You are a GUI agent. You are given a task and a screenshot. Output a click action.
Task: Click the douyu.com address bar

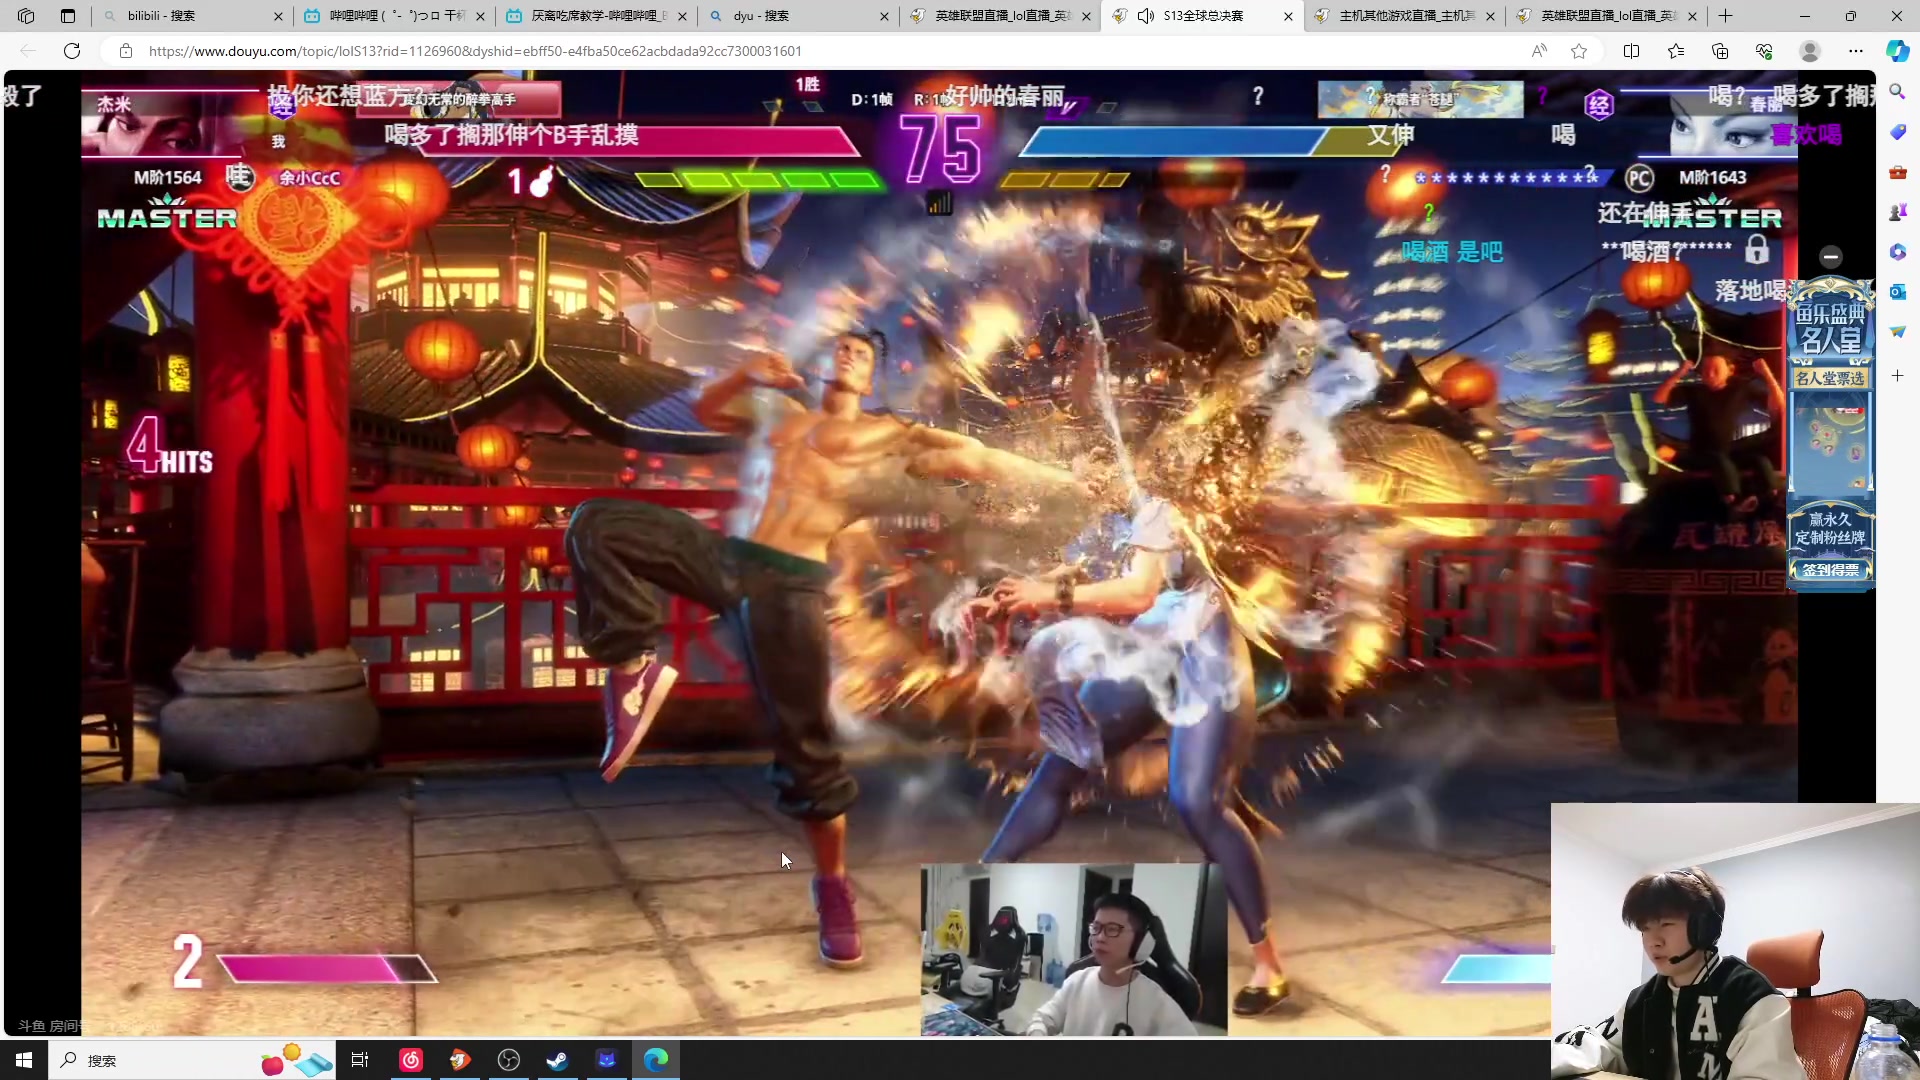475,51
